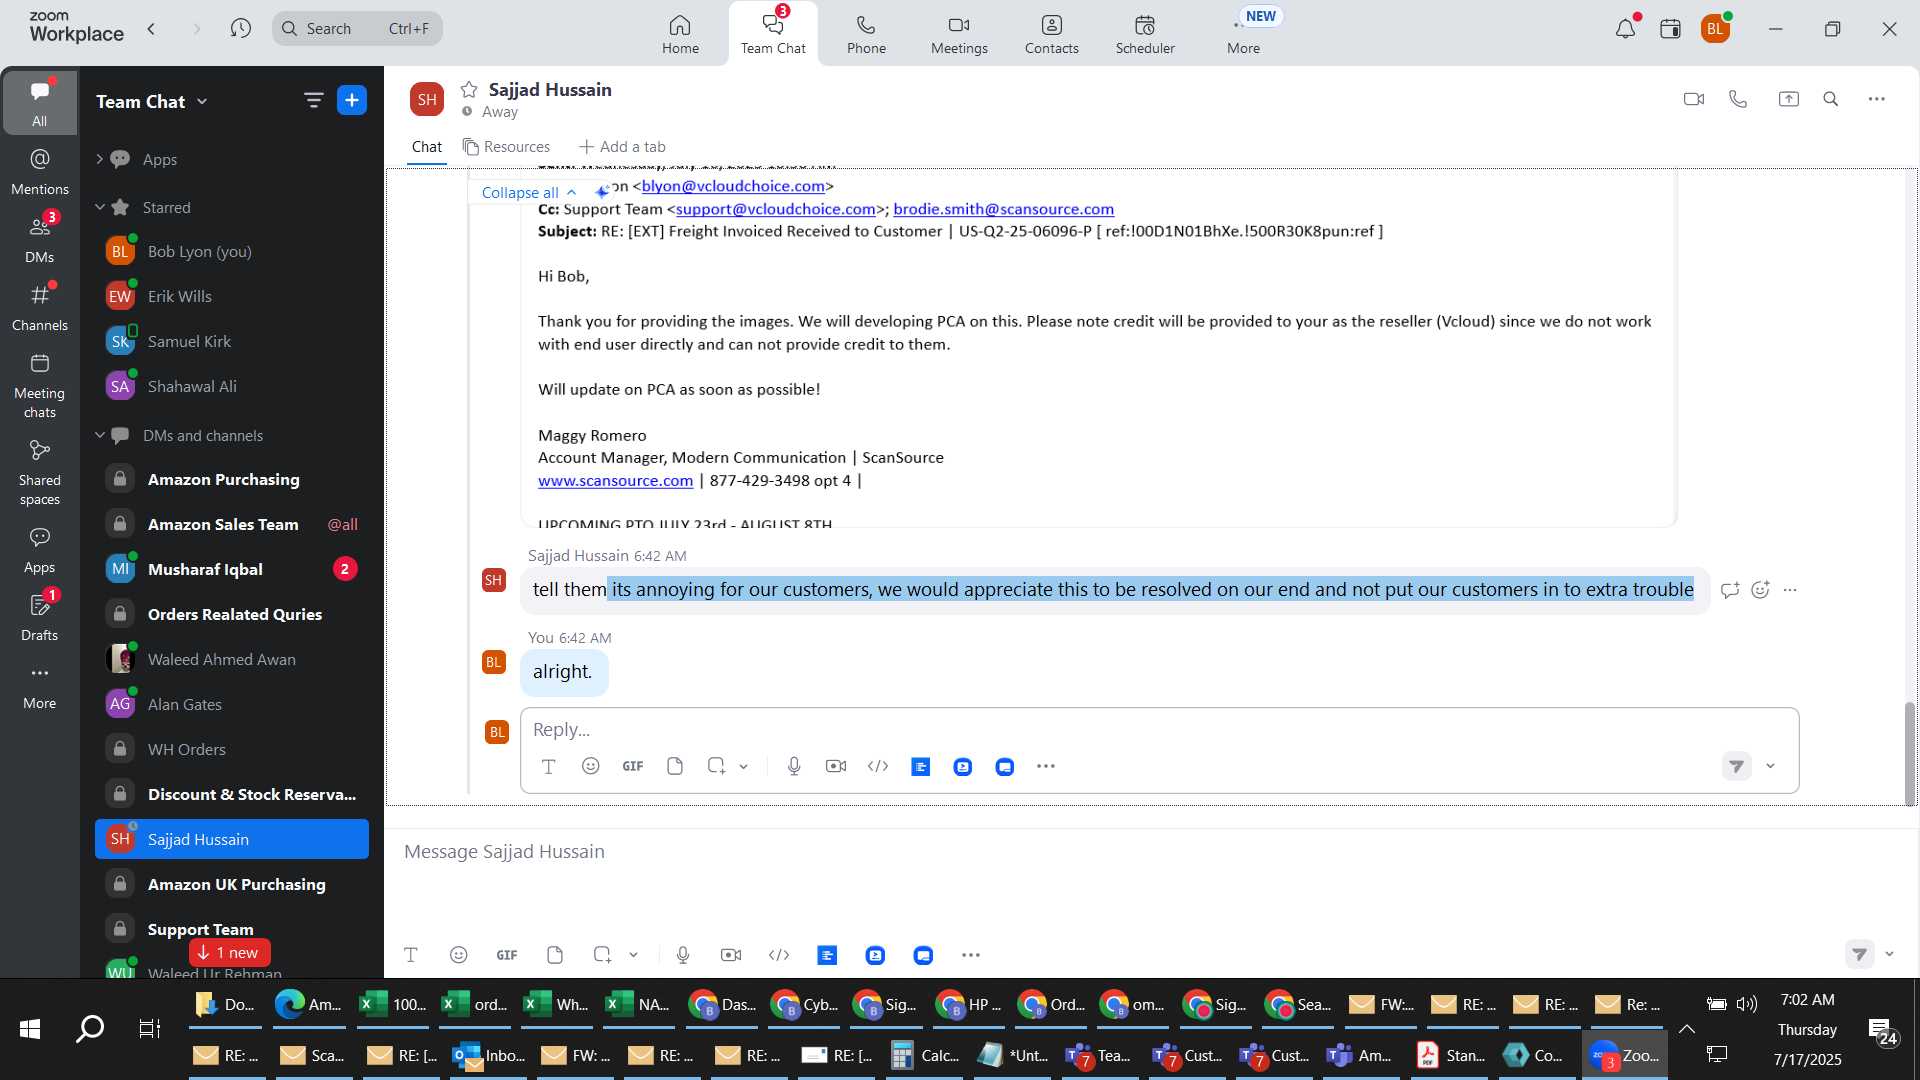Image resolution: width=1920 pixels, height=1080 pixels.
Task: Open the Erik Wills starred chat
Action: [x=232, y=296]
